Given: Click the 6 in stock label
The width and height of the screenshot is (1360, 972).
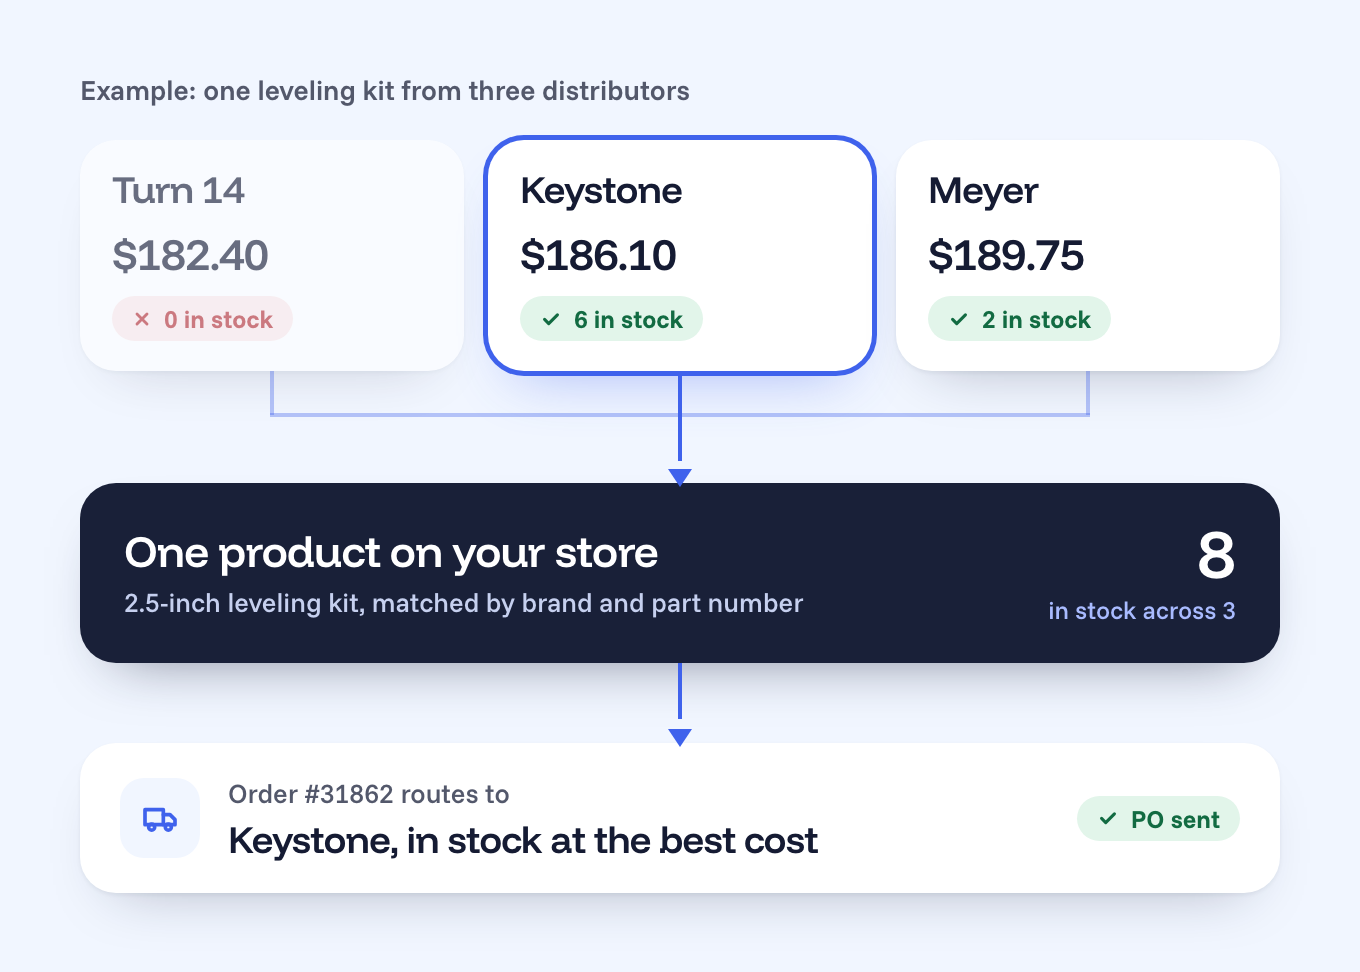Looking at the screenshot, I should click(x=628, y=320).
